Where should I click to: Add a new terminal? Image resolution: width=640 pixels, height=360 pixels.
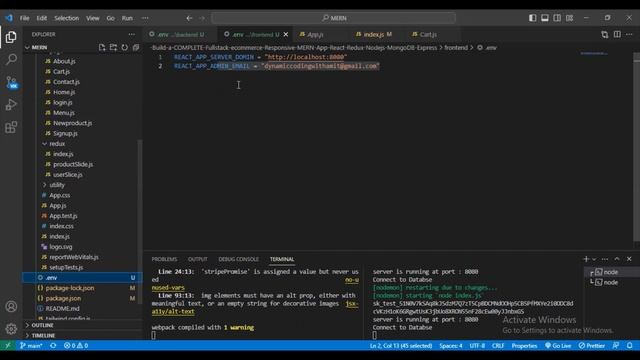pos(586,259)
